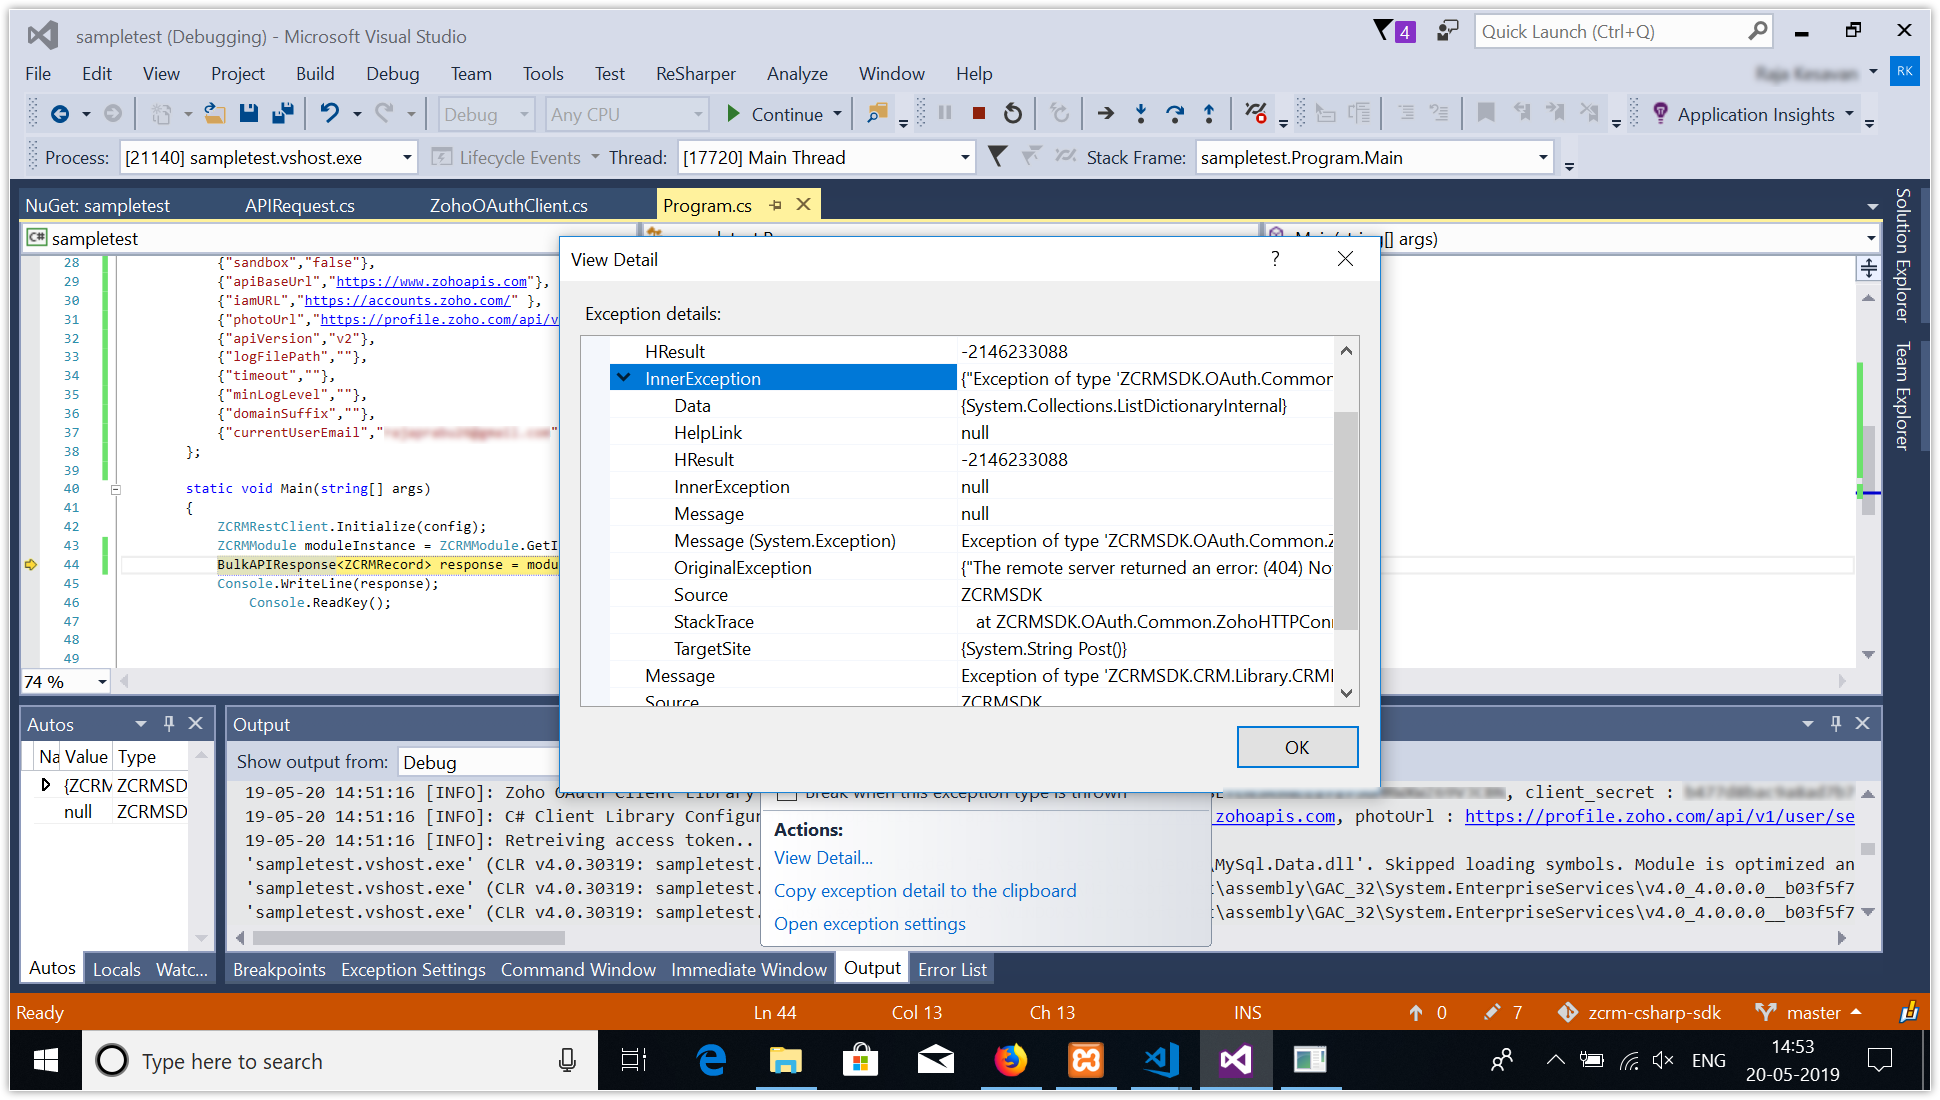Open the Exception Settings tab
Screen dimensions: 1940x1100
(413, 969)
